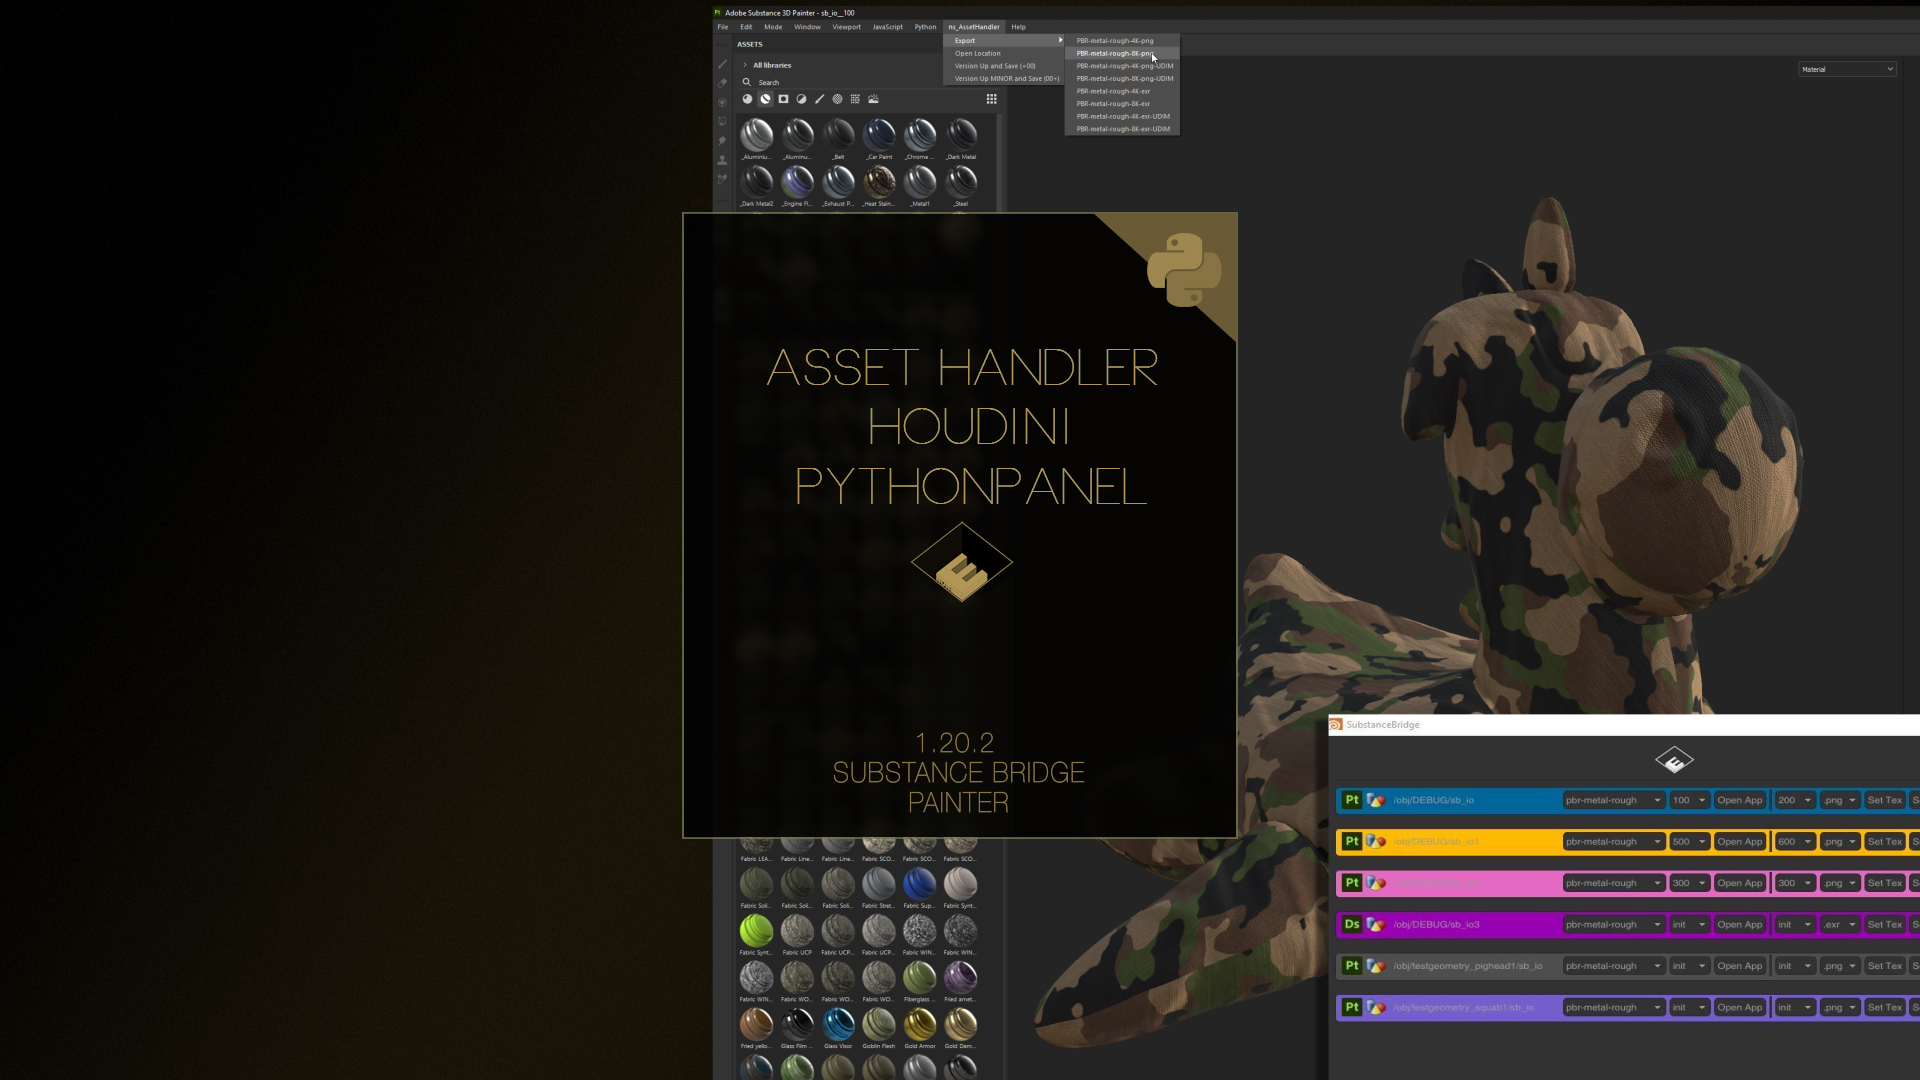Image resolution: width=1920 pixels, height=1080 pixels.
Task: Toggle the grid/stencil filter in Assets panel
Action: (855, 99)
